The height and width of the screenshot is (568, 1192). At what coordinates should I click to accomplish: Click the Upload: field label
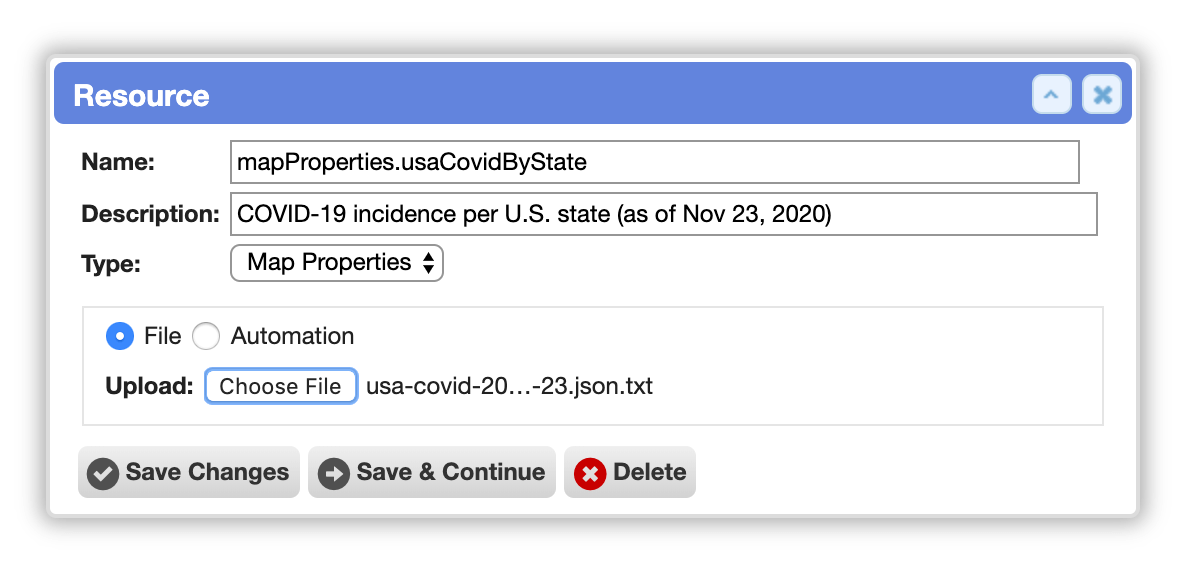150,386
